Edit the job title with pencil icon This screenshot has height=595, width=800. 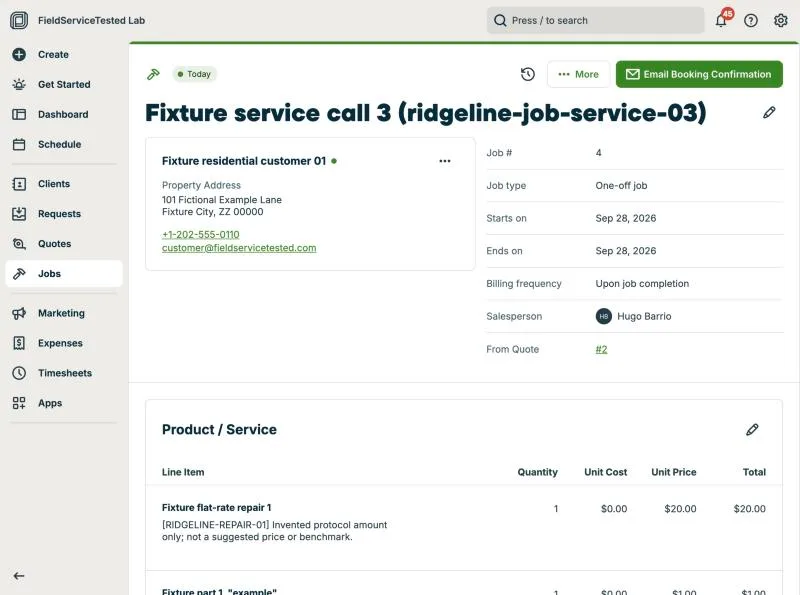769,113
